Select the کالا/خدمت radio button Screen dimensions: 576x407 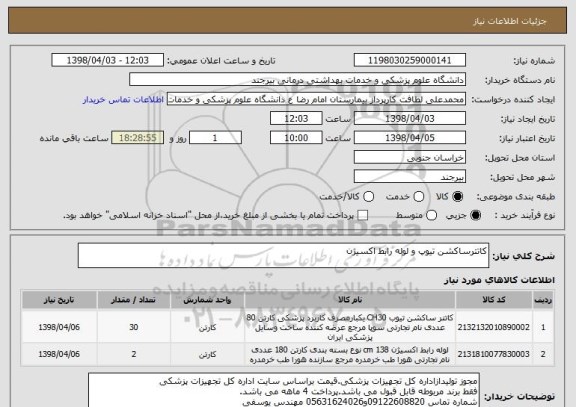(368, 197)
